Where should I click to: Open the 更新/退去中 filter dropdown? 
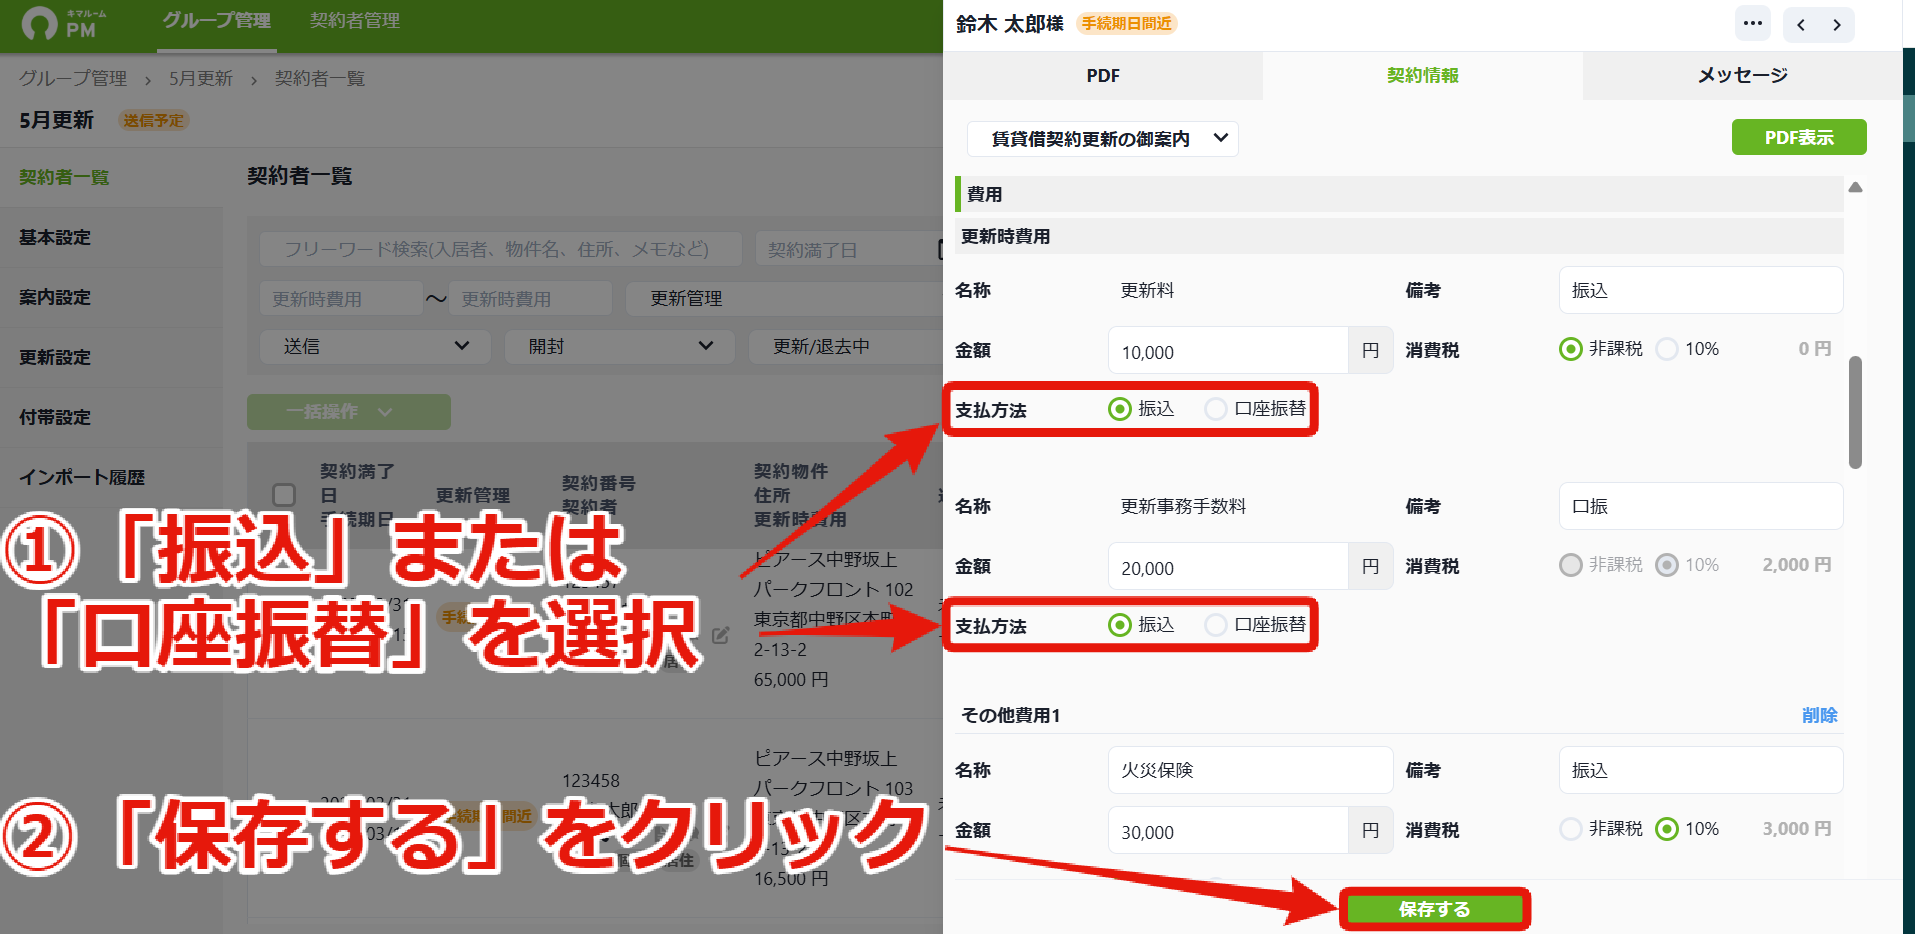pyautogui.click(x=845, y=346)
